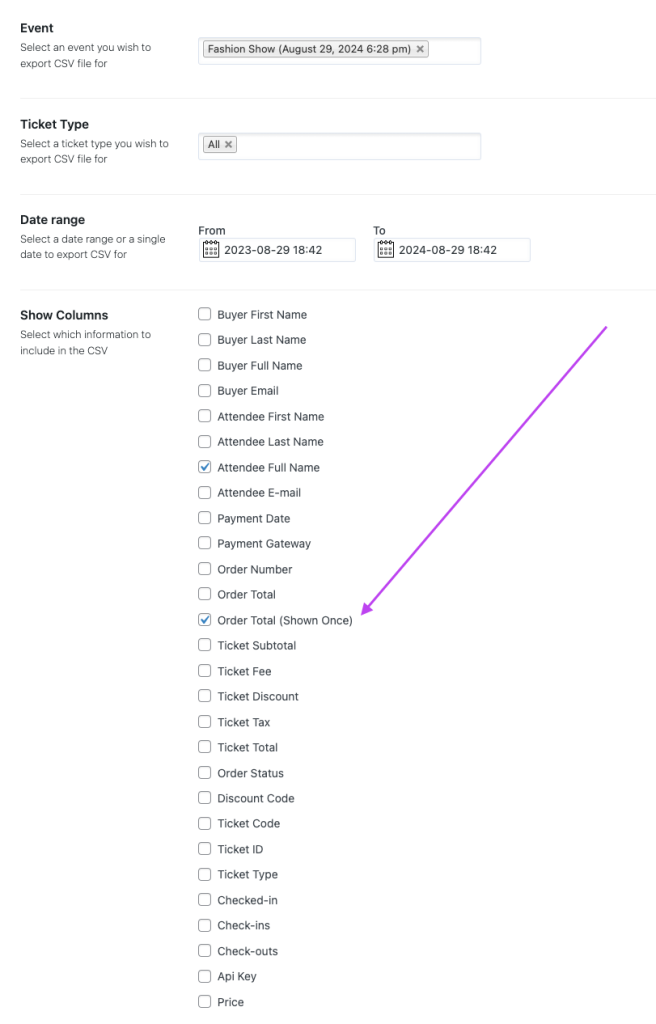
Task: Click the calendar icon in the From date field
Action: [211, 250]
